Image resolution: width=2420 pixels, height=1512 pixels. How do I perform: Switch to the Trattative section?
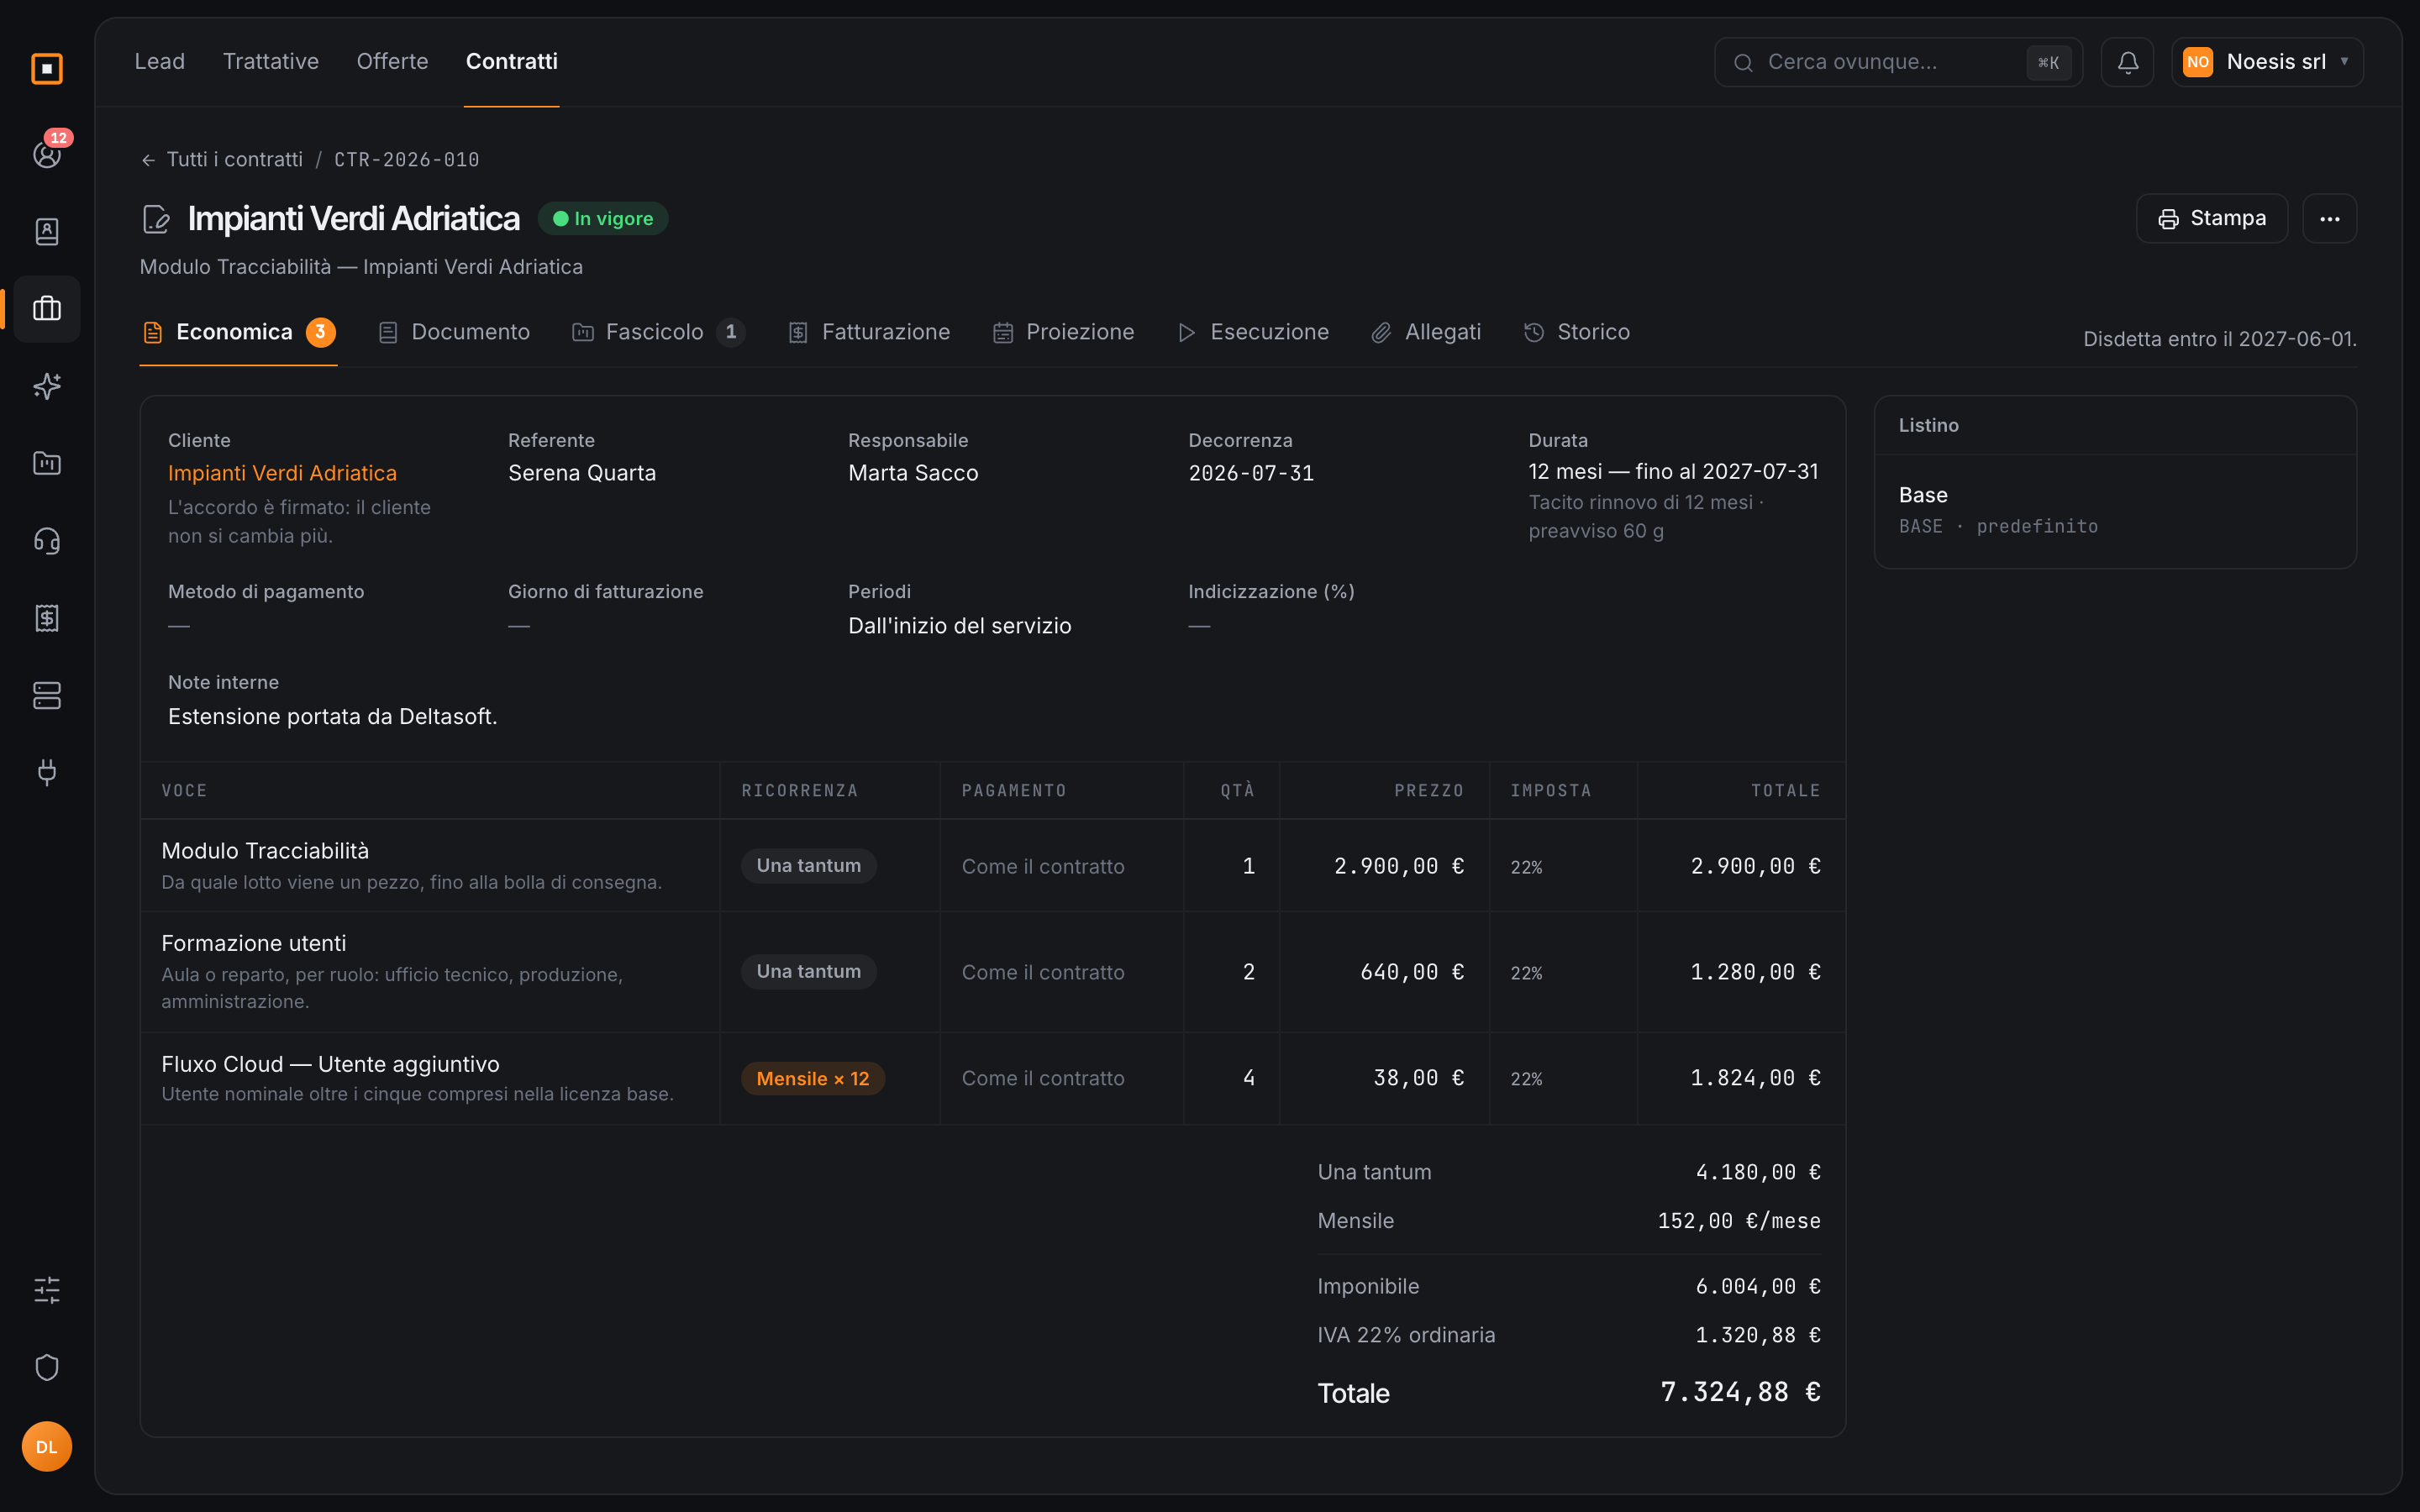tap(271, 62)
